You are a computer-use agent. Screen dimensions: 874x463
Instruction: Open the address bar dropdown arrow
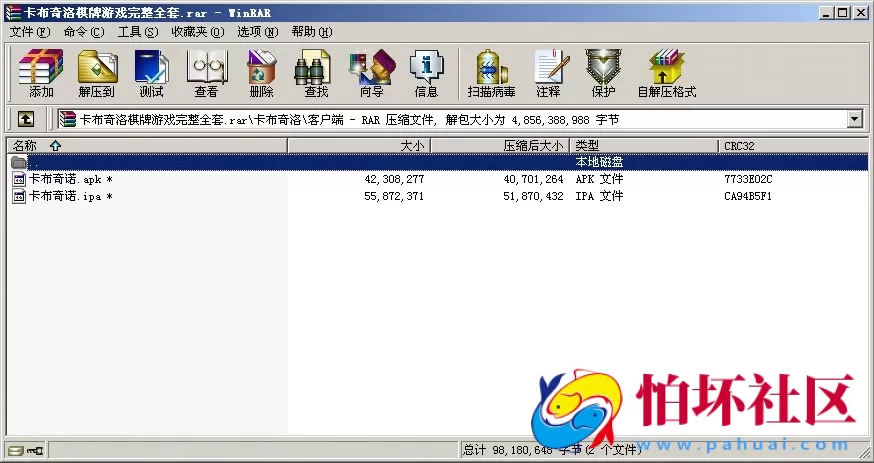tap(854, 119)
